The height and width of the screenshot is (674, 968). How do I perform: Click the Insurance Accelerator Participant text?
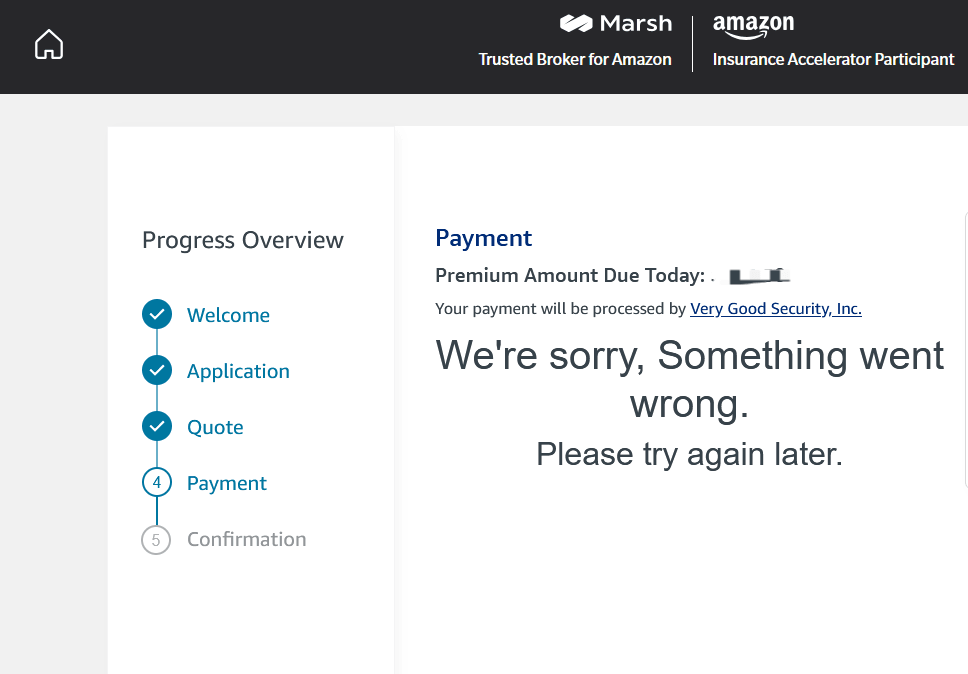point(833,59)
